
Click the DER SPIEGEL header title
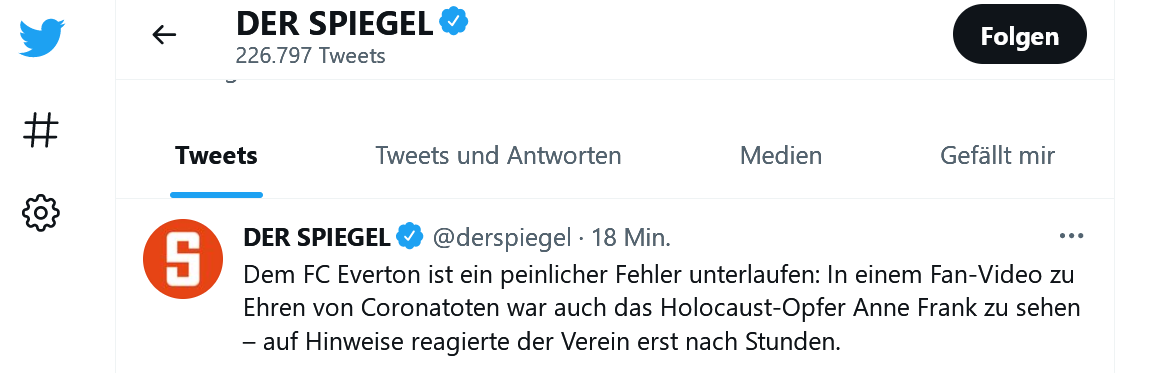coord(335,24)
